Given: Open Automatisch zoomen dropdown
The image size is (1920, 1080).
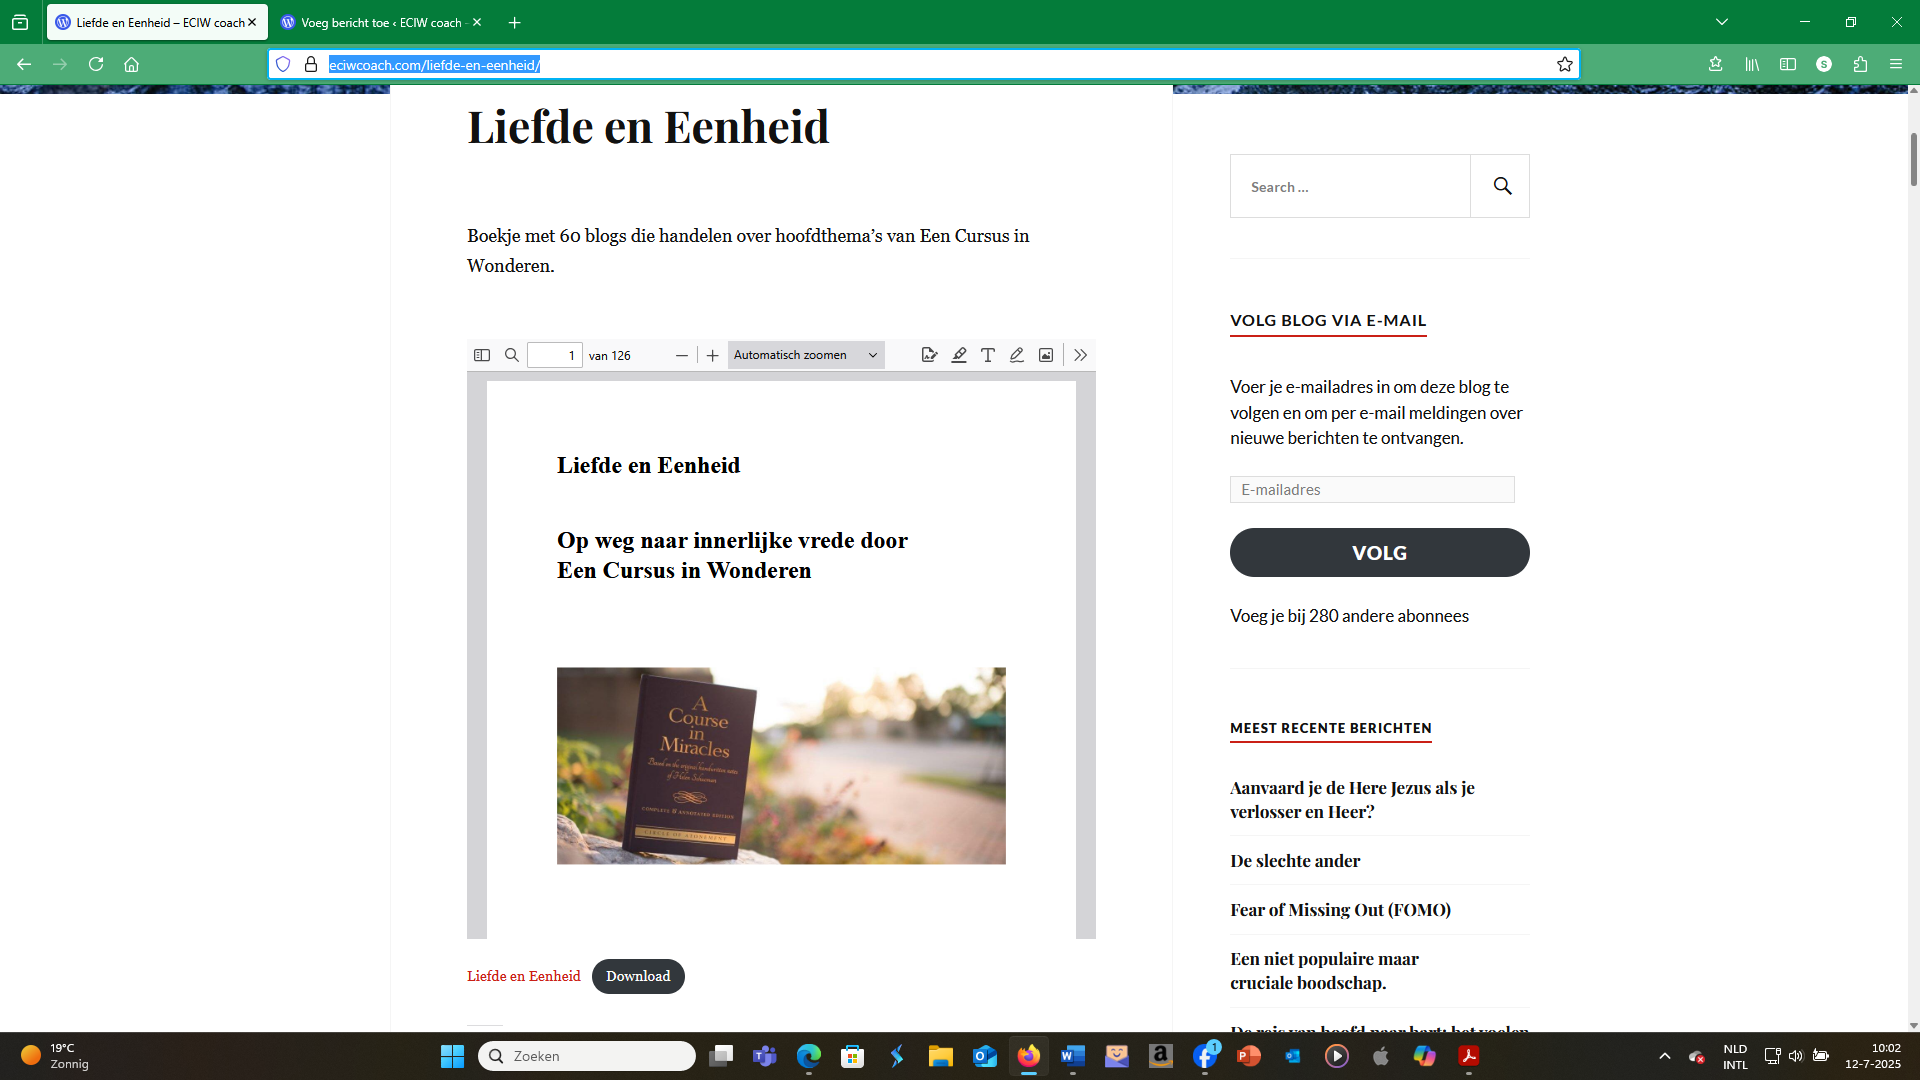Looking at the screenshot, I should pos(805,355).
